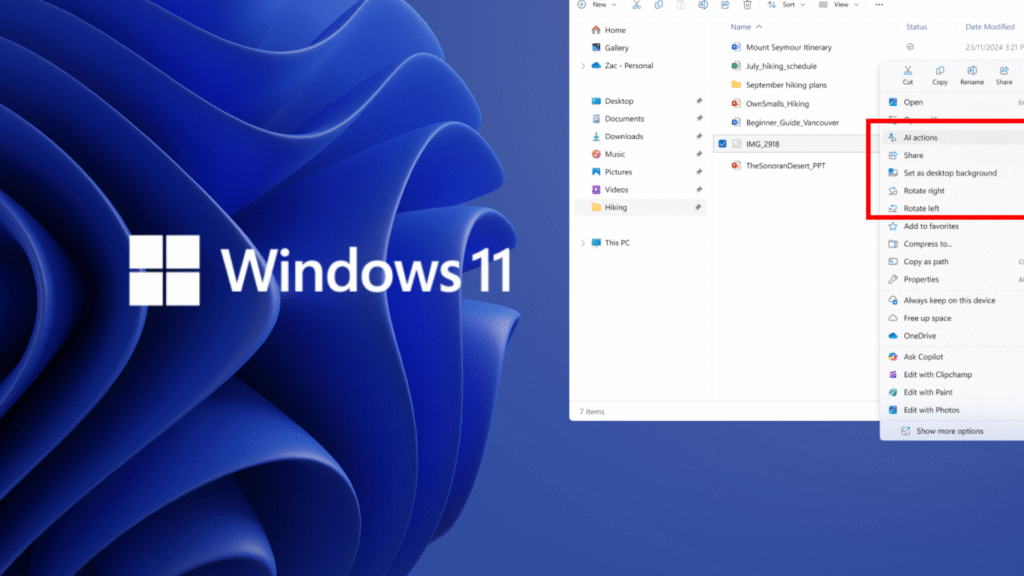Toggle the pin on the Hiking folder
Image resolution: width=1024 pixels, height=576 pixels.
(x=699, y=207)
